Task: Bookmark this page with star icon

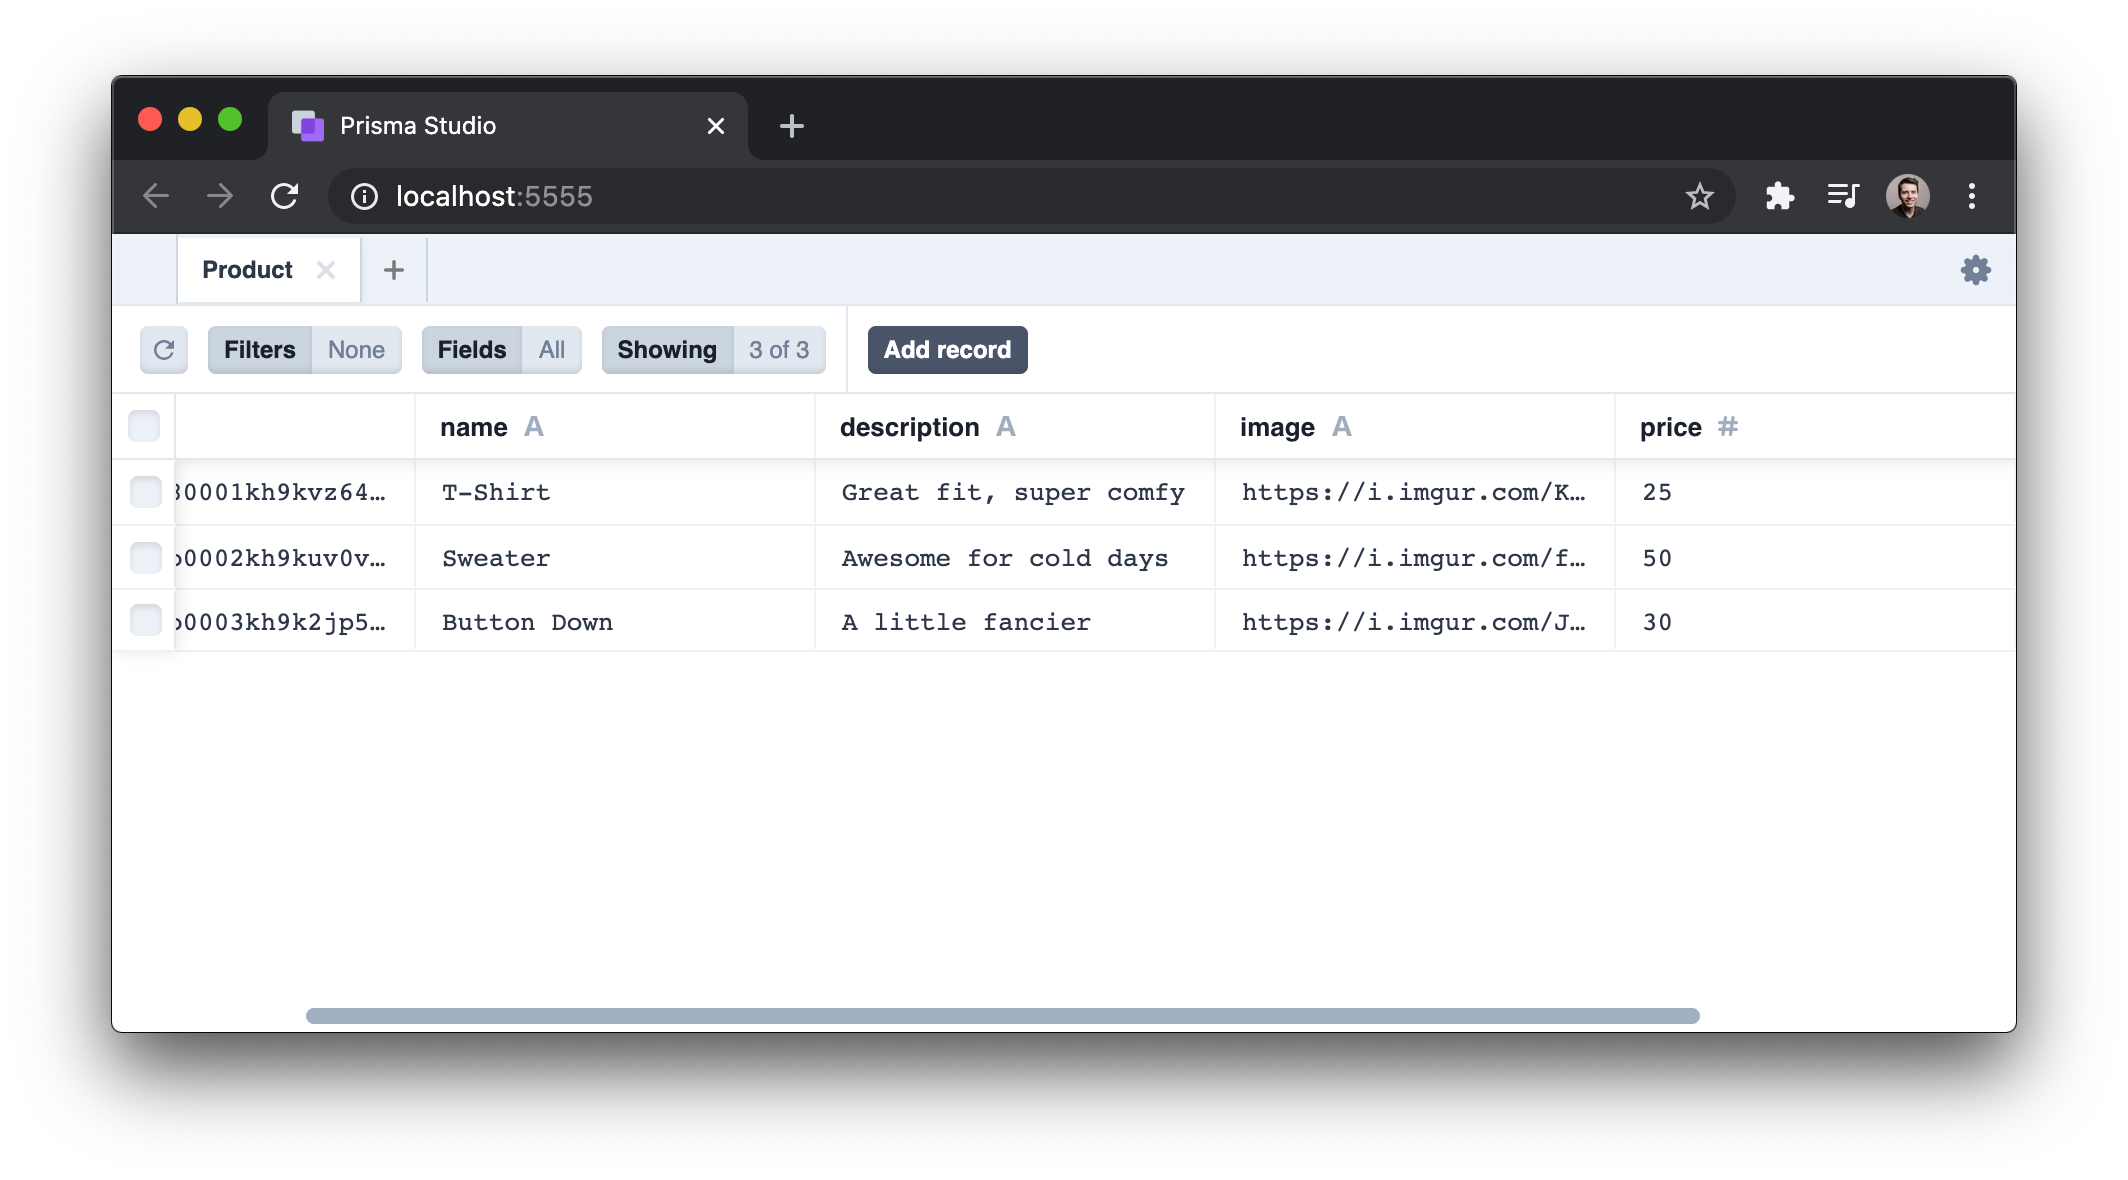Action: (1699, 196)
